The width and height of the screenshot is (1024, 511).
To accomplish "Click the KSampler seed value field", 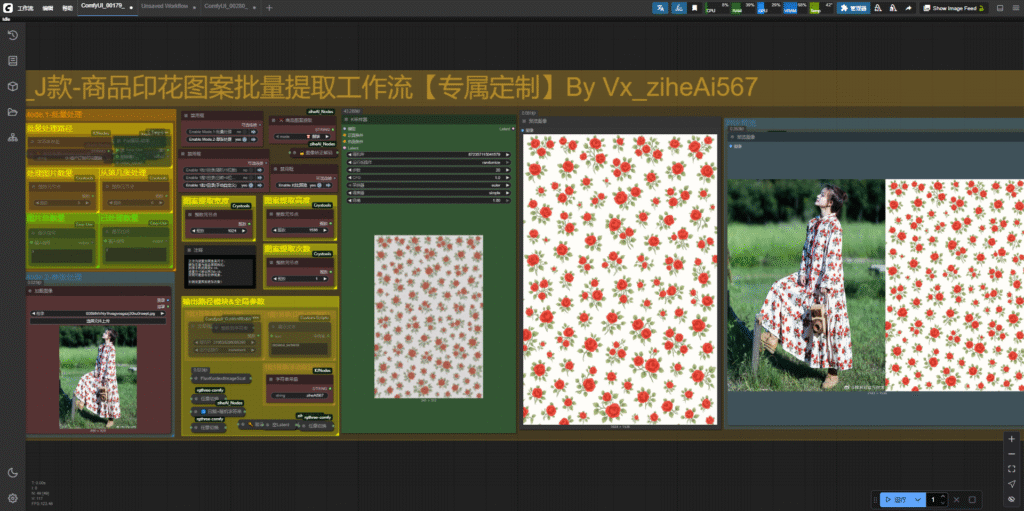I will click(x=428, y=154).
